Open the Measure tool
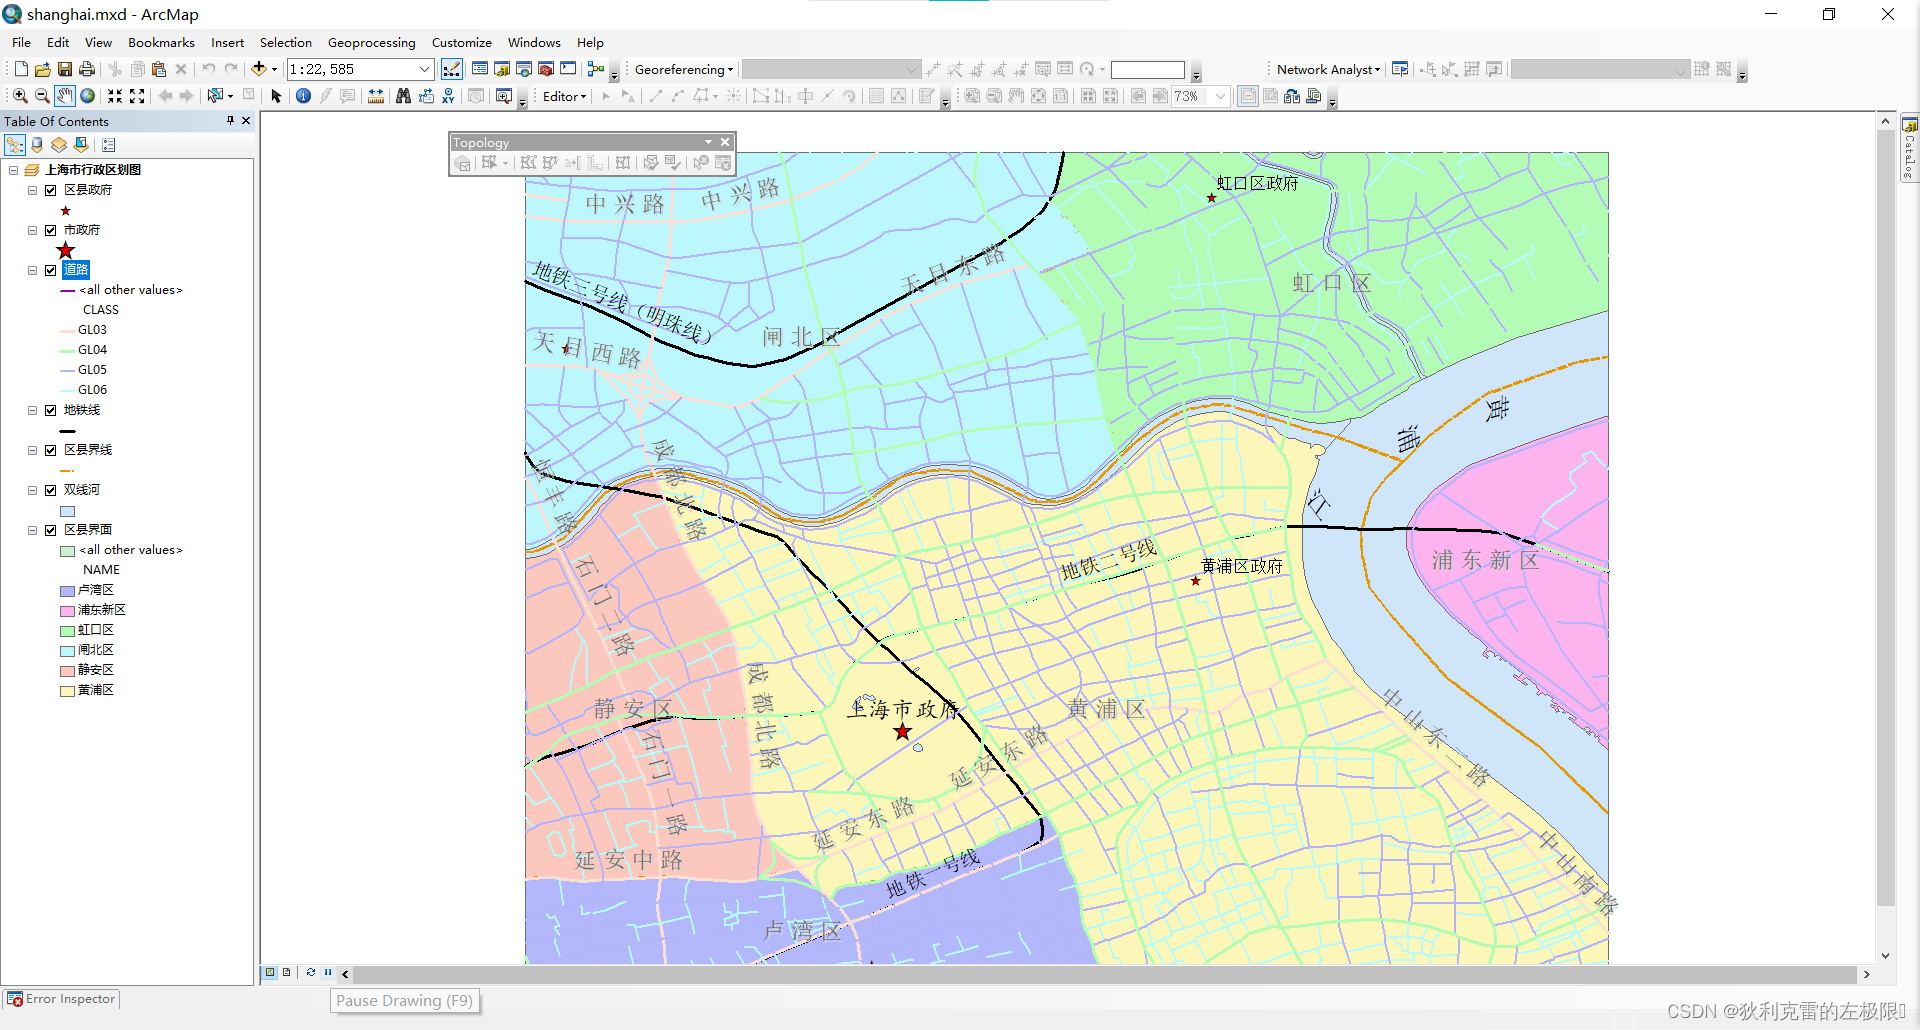 tap(375, 96)
